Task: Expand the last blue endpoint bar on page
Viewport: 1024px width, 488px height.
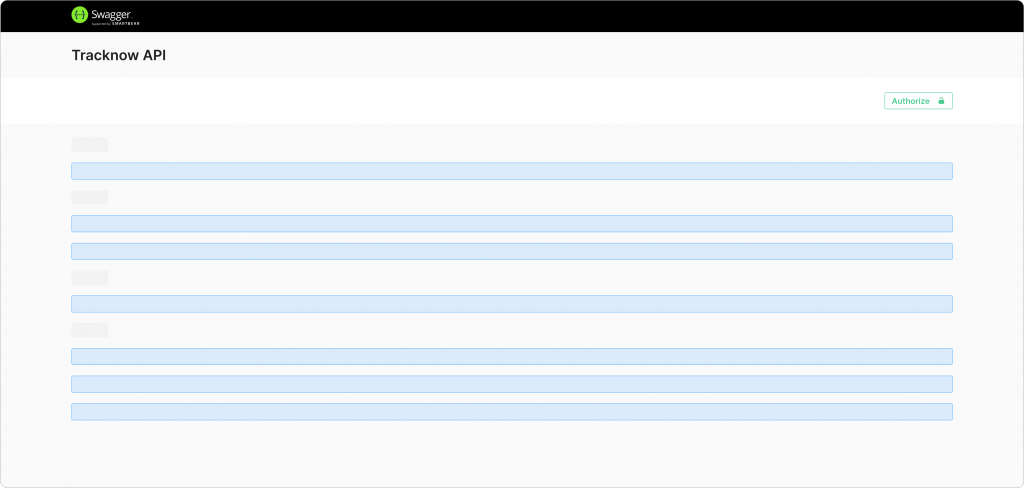Action: click(511, 412)
